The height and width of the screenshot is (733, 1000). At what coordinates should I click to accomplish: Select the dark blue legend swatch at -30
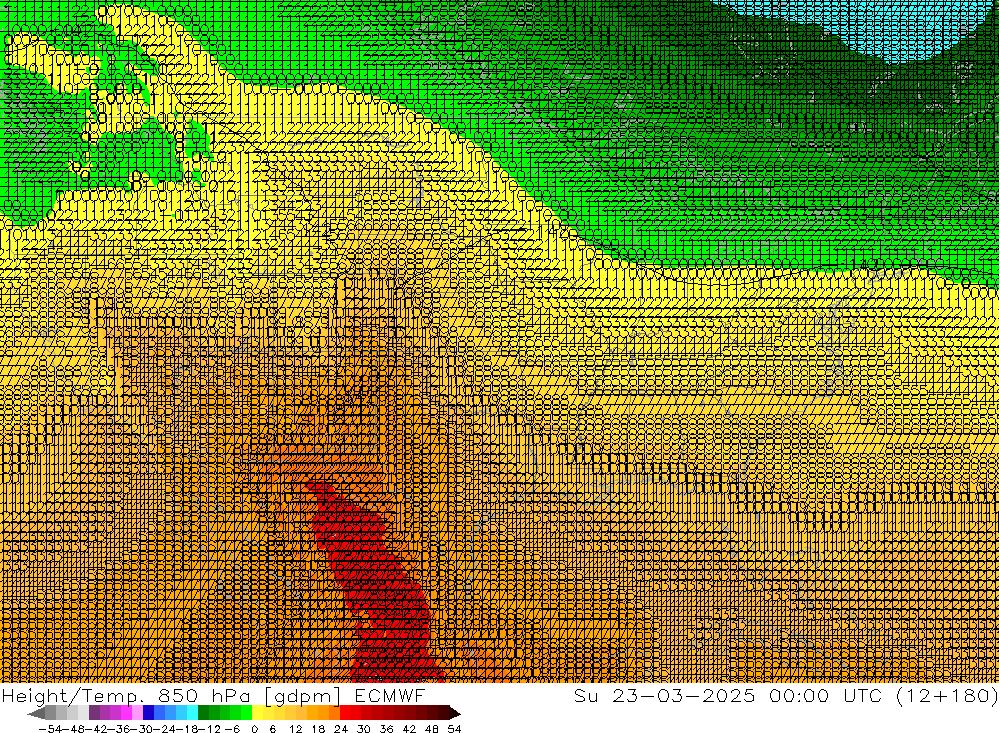point(148,713)
